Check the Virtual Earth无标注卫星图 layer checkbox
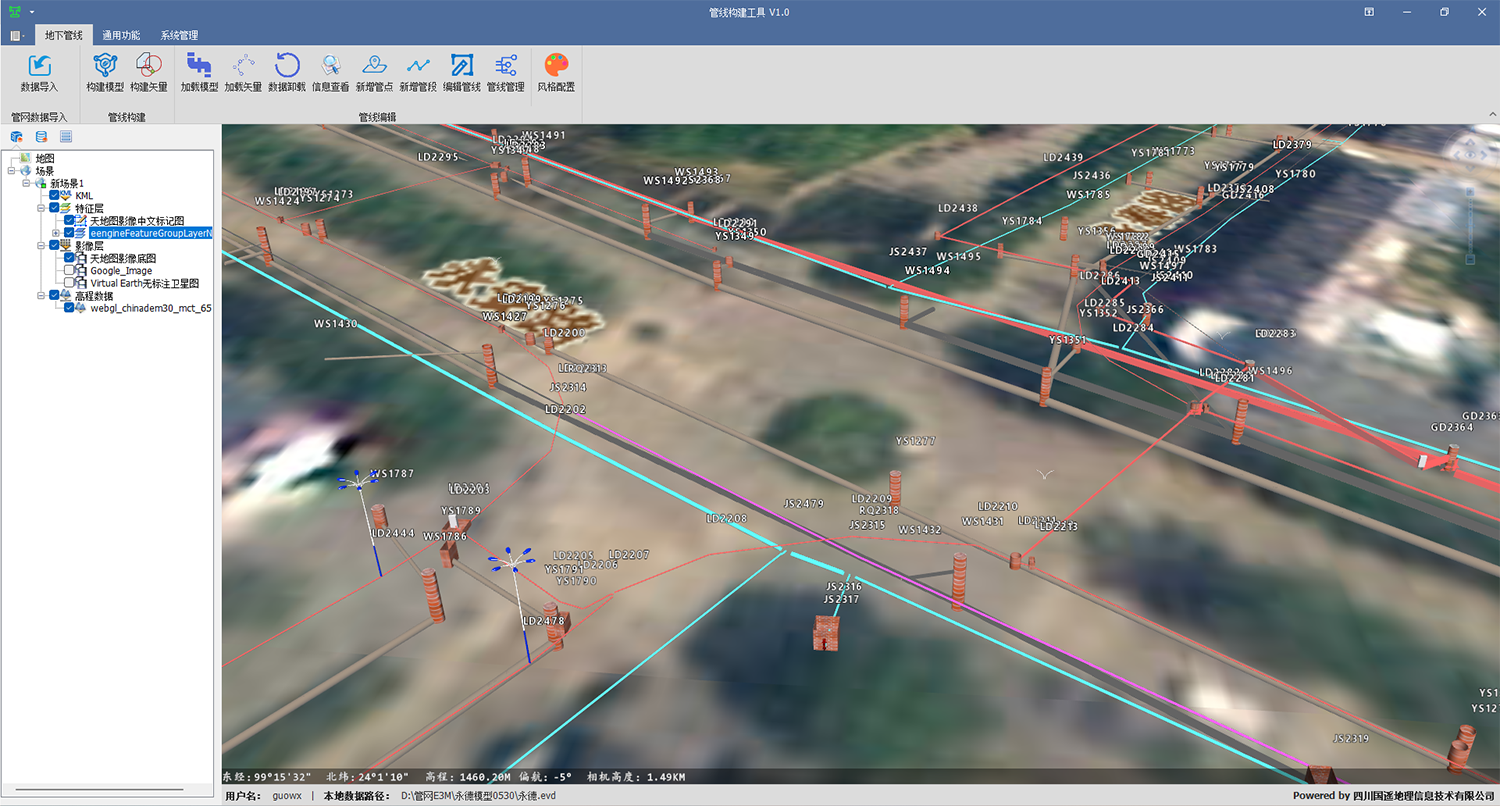The image size is (1500, 806). coord(69,283)
